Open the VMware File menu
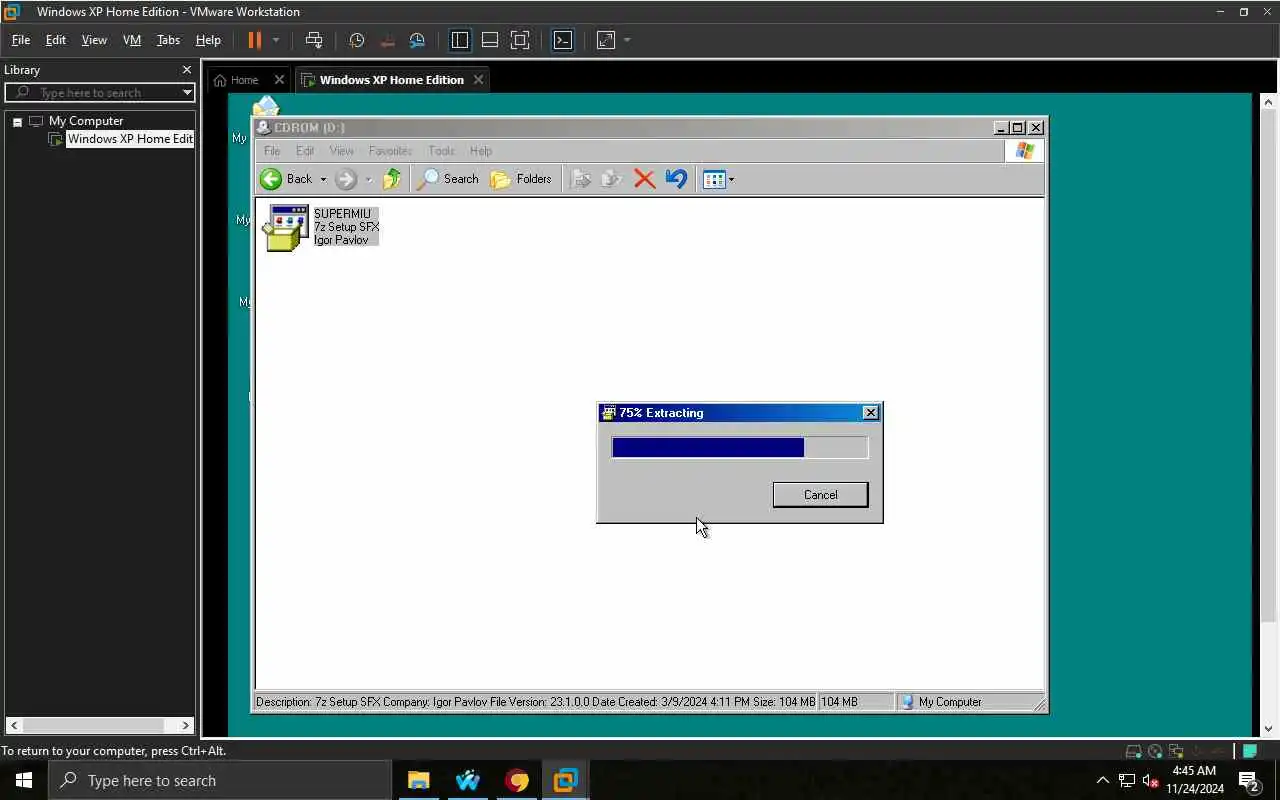Screen dimensions: 1280x800 pos(20,40)
